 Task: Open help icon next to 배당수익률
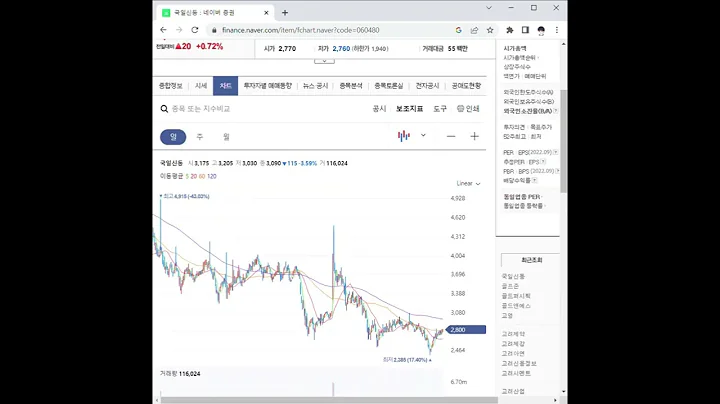click(x=534, y=180)
